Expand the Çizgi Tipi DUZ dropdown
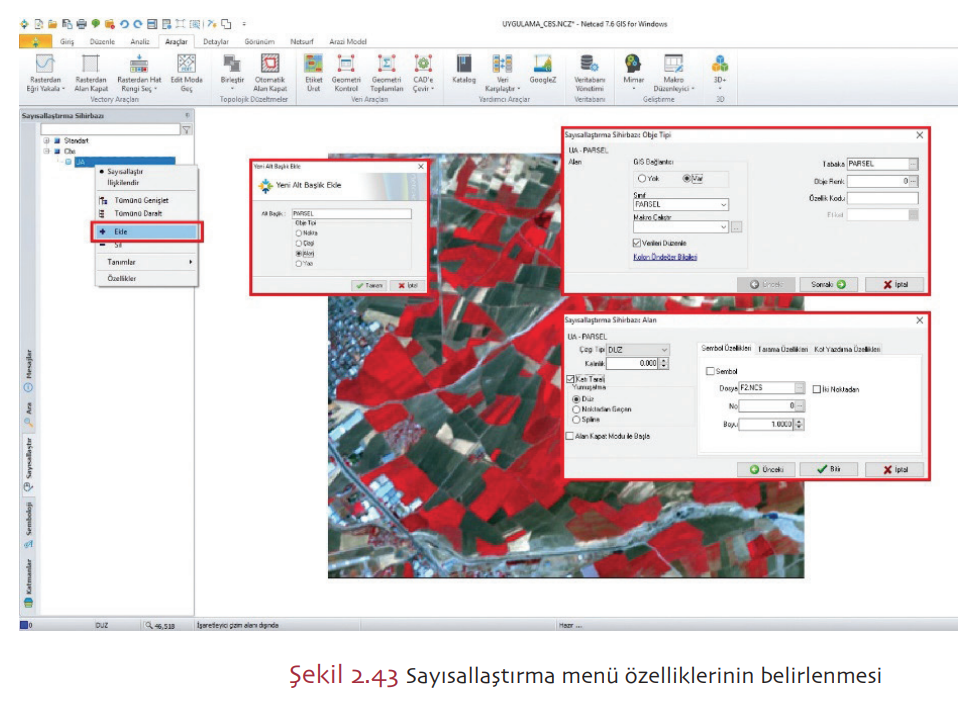 click(663, 350)
